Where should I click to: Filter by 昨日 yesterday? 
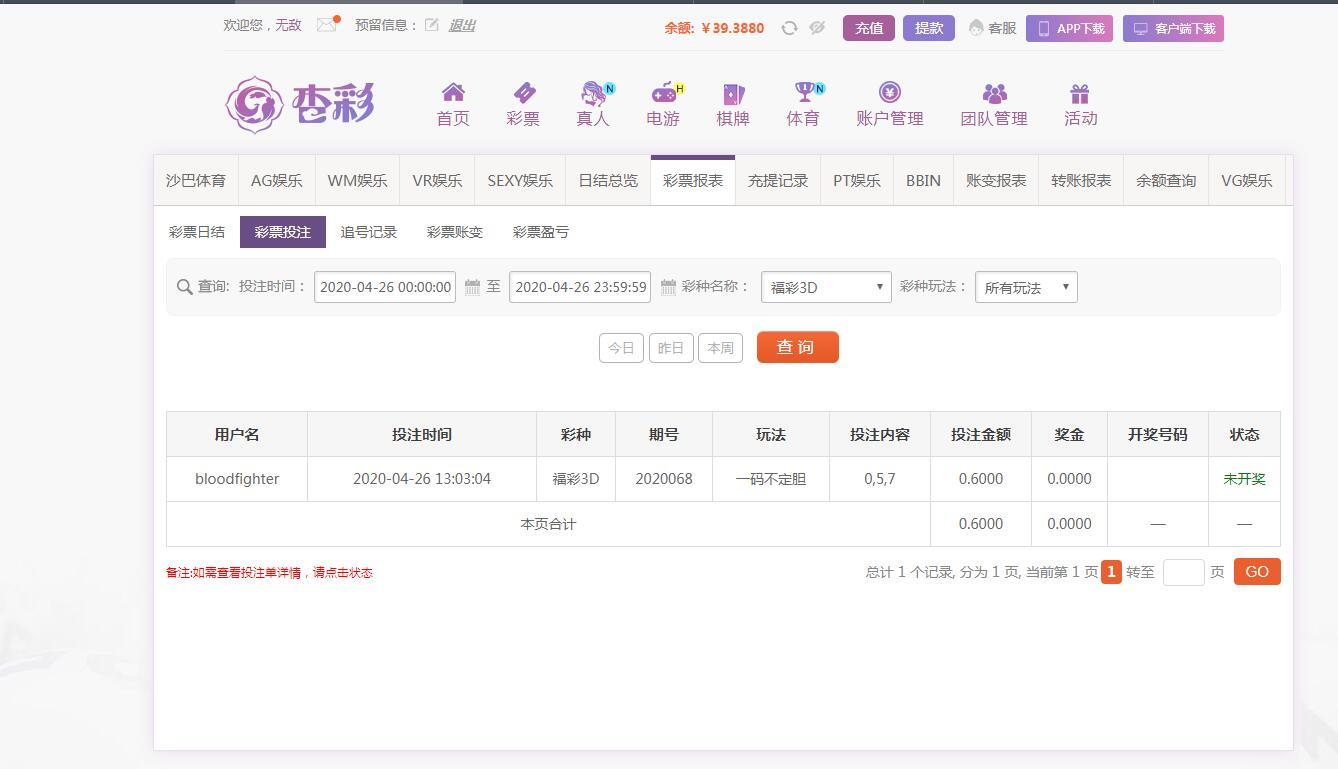click(671, 348)
